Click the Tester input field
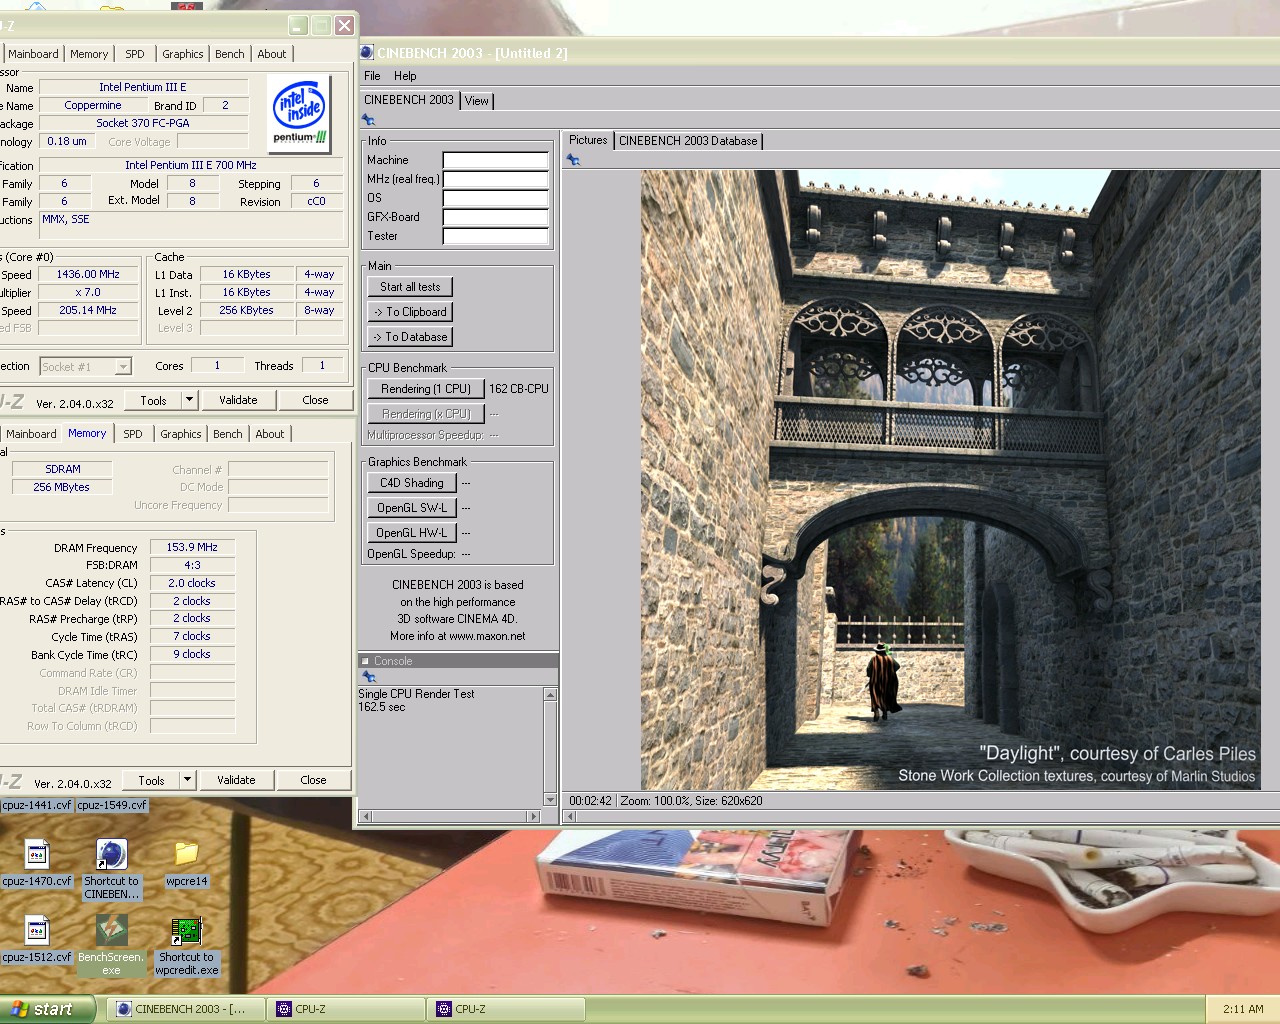The height and width of the screenshot is (1024, 1280). (496, 236)
